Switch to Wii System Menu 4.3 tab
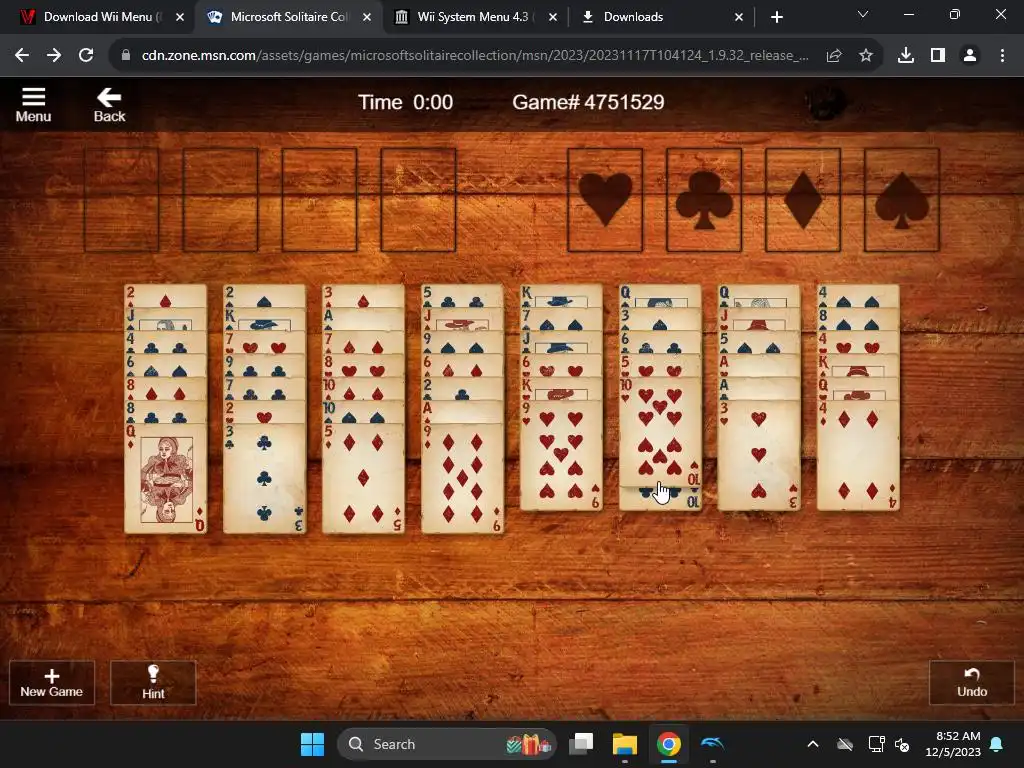This screenshot has width=1024, height=768. [473, 17]
